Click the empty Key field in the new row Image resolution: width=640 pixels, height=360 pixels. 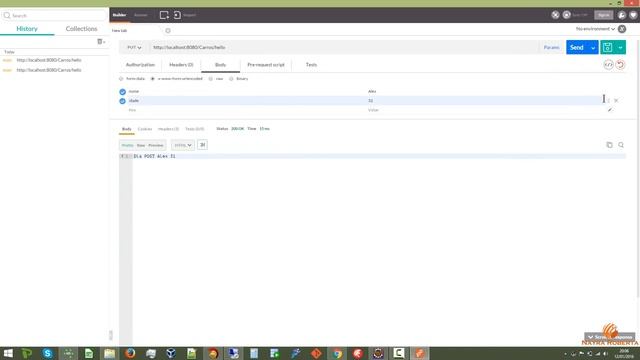click(246, 110)
